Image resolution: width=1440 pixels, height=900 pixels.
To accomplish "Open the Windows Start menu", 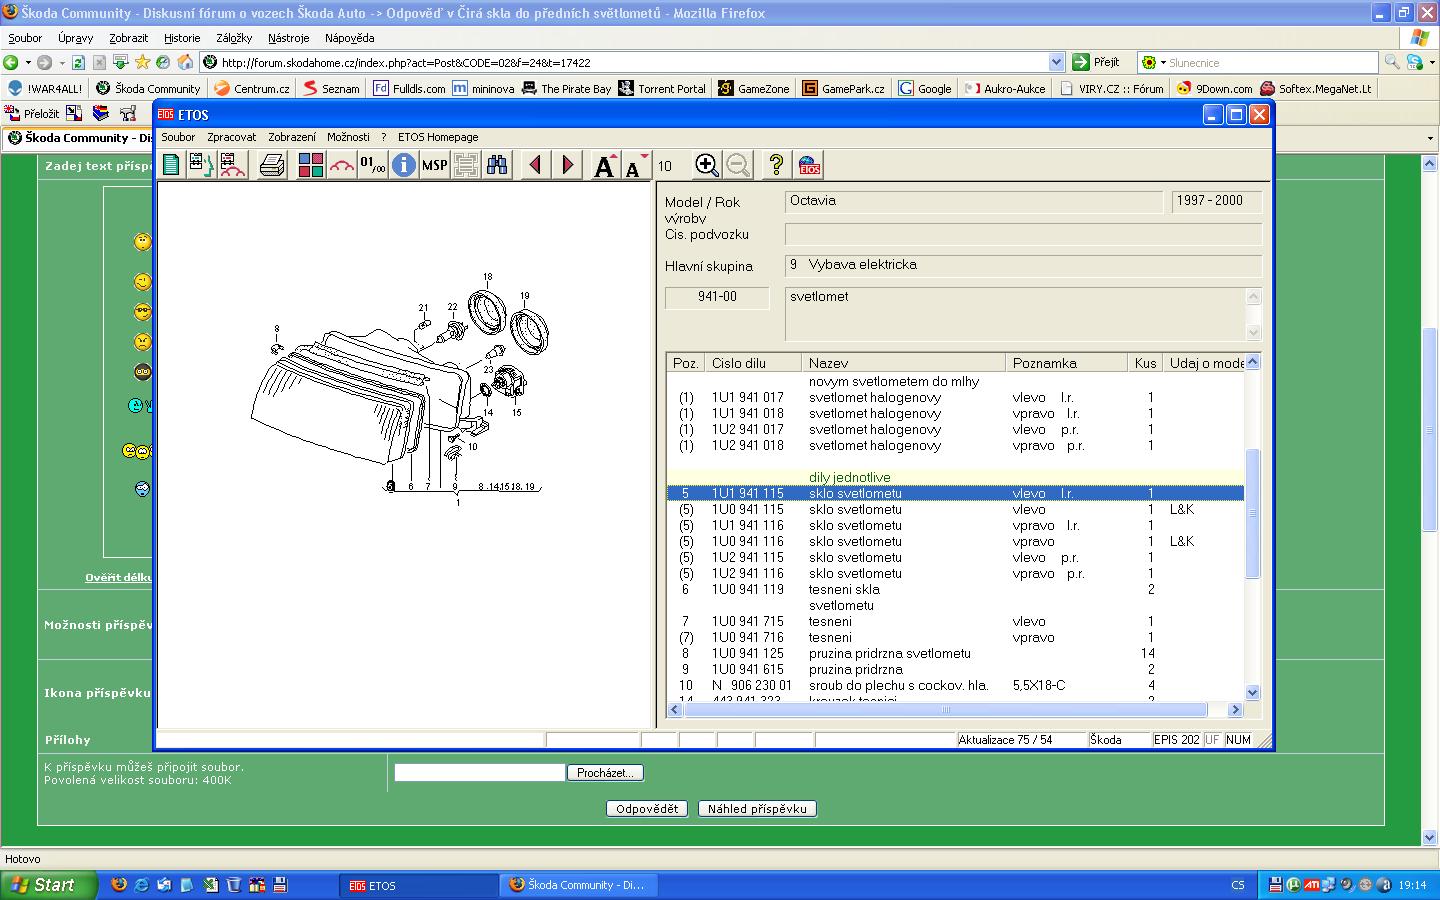I will coord(50,885).
